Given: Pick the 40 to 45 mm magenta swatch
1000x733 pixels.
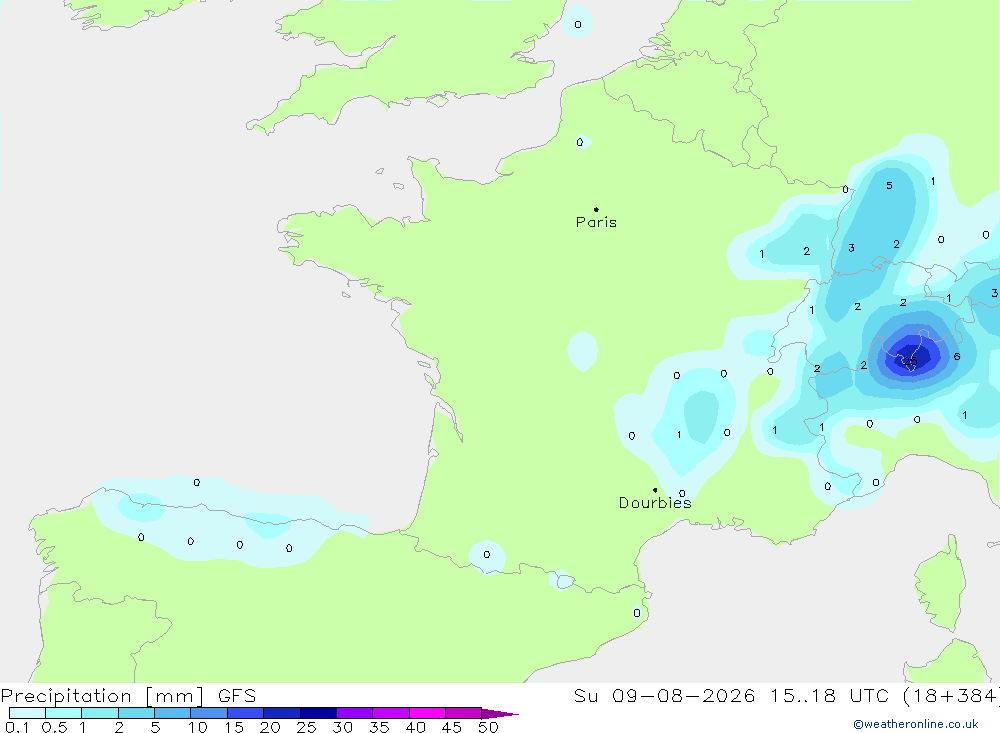Looking at the screenshot, I should (427, 713).
